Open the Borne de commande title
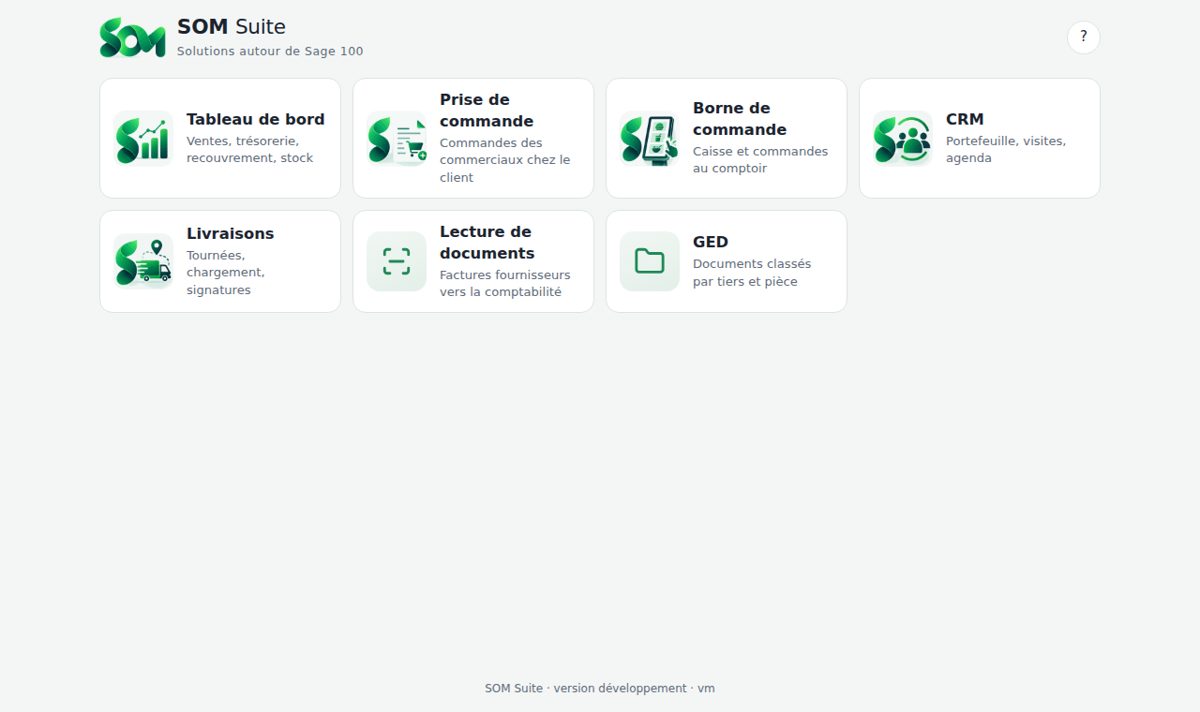Screen dimensions: 1200x712 point(740,119)
